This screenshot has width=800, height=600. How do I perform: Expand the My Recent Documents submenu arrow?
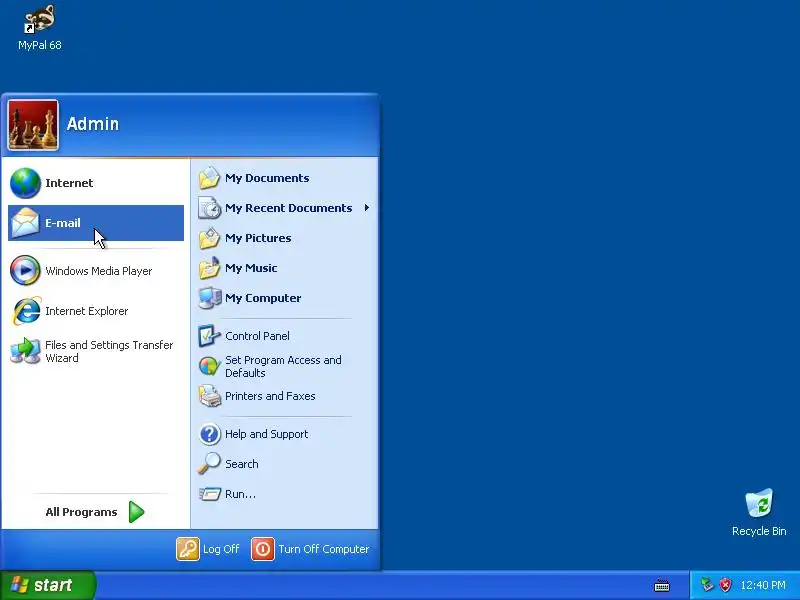click(366, 208)
